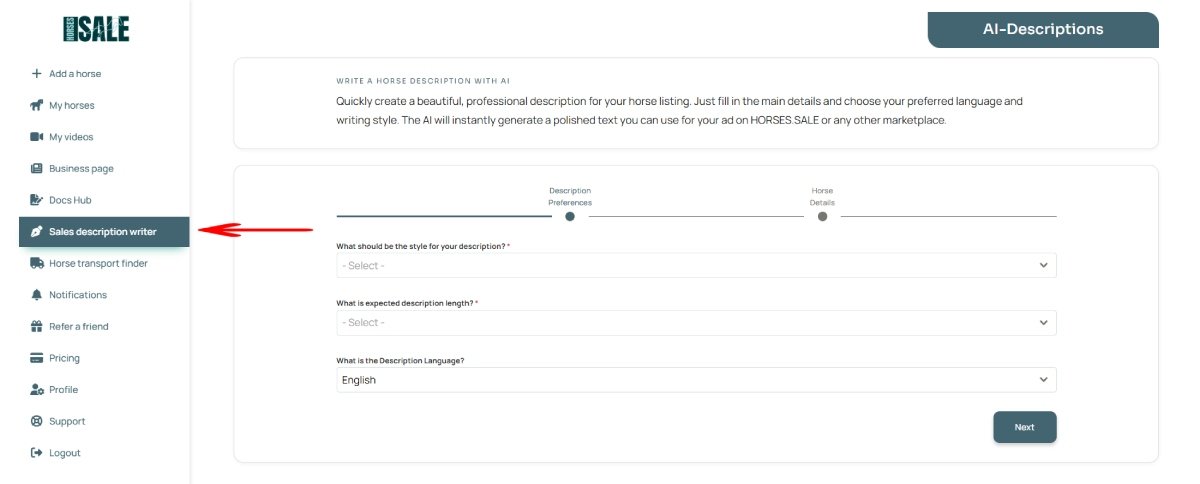1200x484 pixels.
Task: Click the video camera icon for My videos
Action: click(37, 137)
